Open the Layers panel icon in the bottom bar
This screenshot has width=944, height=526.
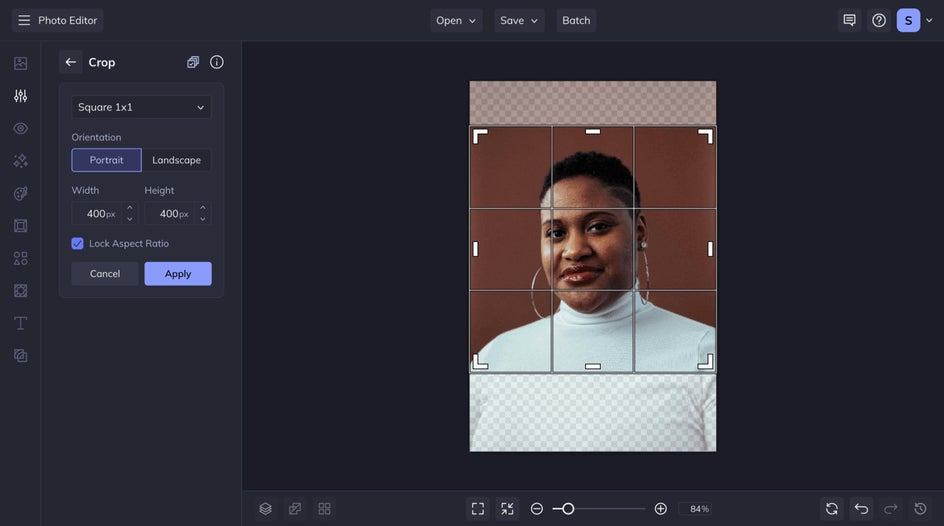pos(266,509)
